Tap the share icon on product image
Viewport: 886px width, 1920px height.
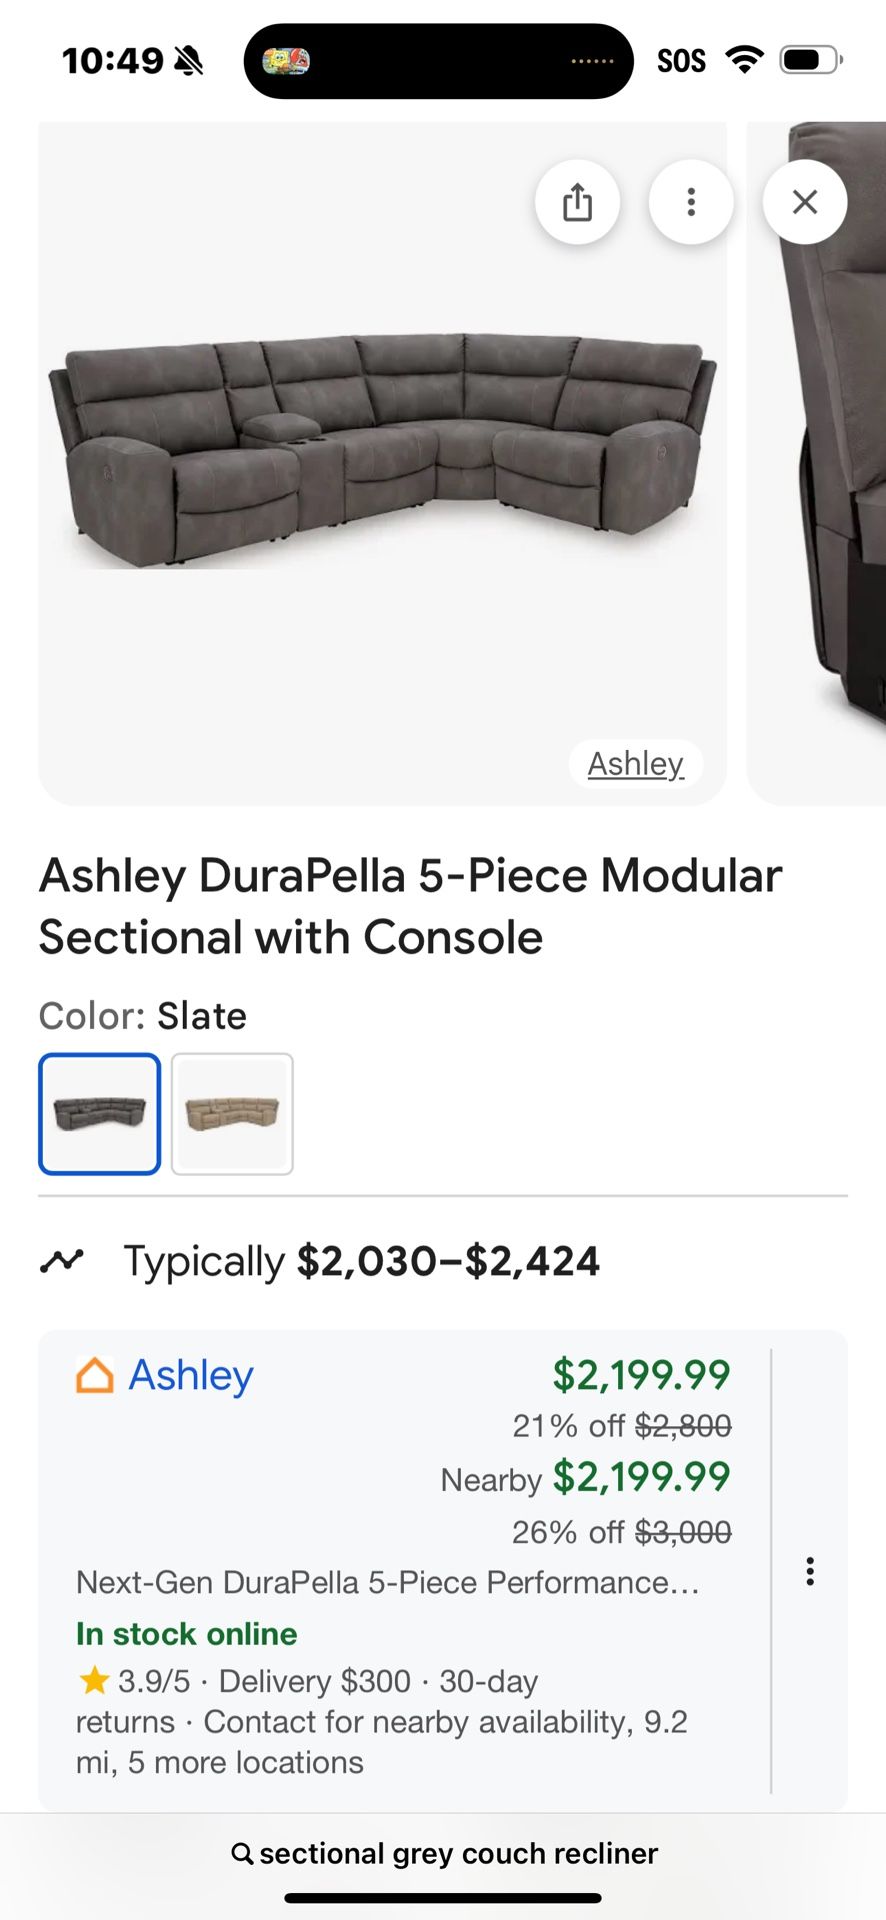[x=577, y=202]
